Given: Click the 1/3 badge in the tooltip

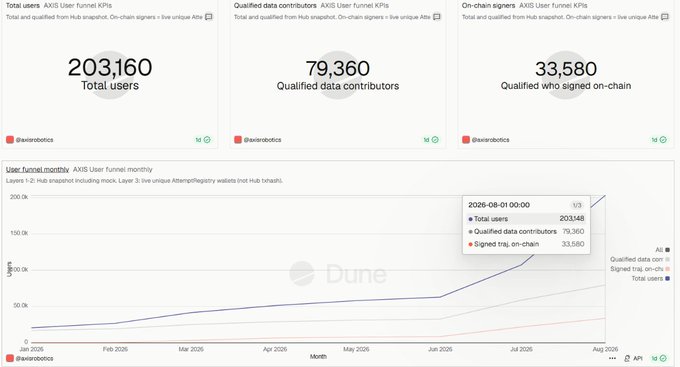Looking at the screenshot, I should click(577, 205).
